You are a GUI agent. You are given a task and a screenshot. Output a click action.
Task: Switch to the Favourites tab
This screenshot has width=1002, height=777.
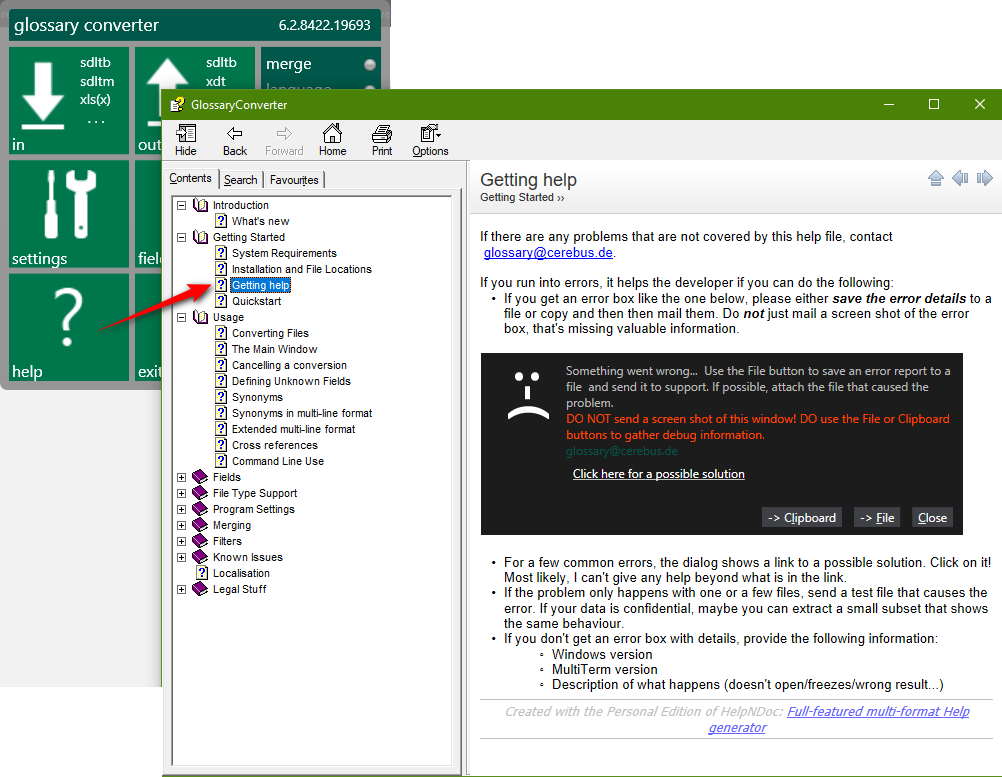(x=294, y=179)
